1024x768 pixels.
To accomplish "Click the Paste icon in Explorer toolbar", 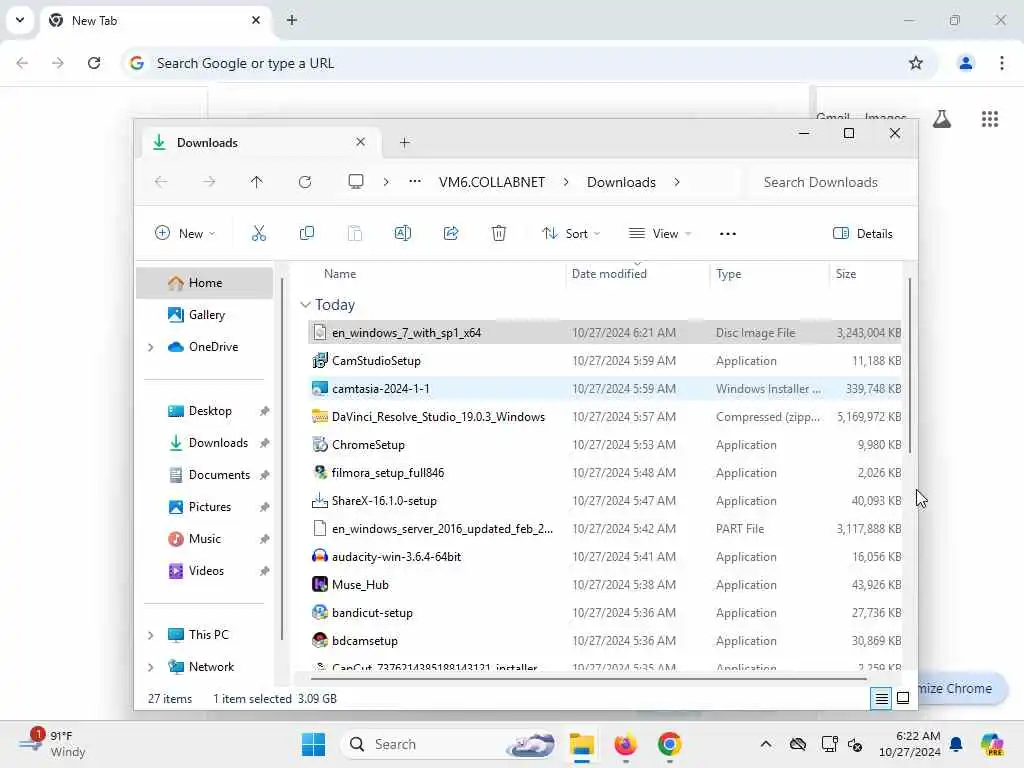I will click(x=355, y=233).
